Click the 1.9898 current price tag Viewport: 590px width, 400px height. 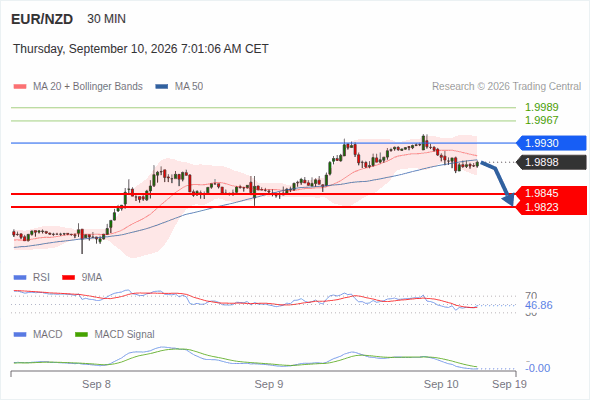(551, 162)
